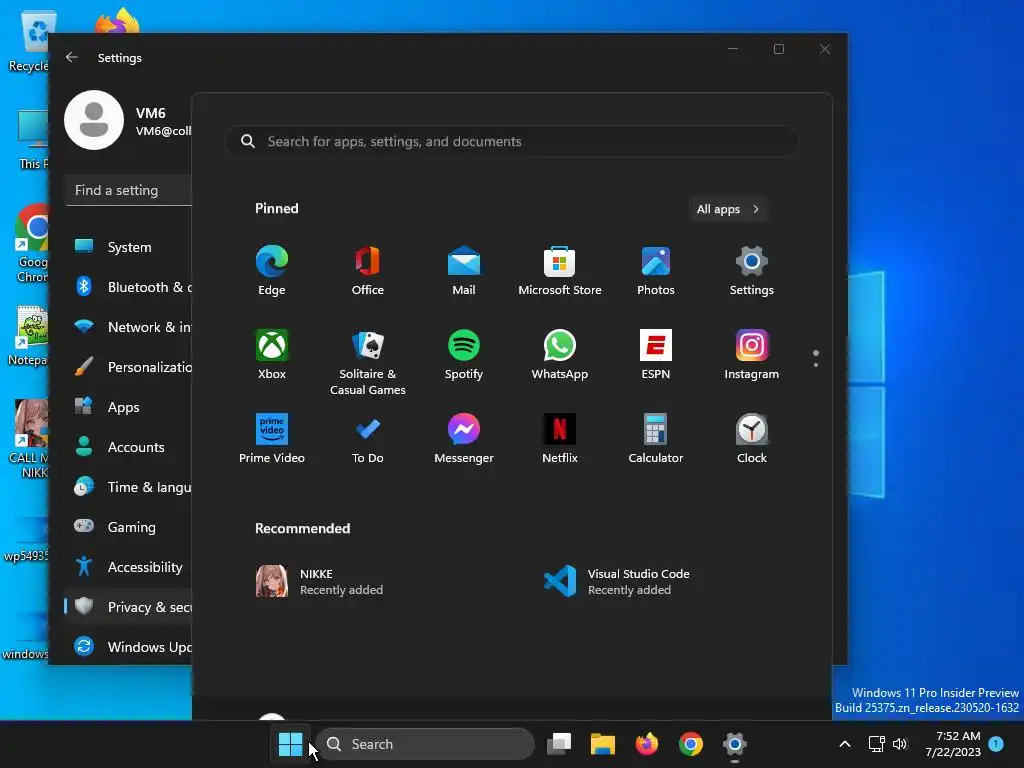
Task: Open Recycle Bin desktop icon
Action: coord(28,41)
